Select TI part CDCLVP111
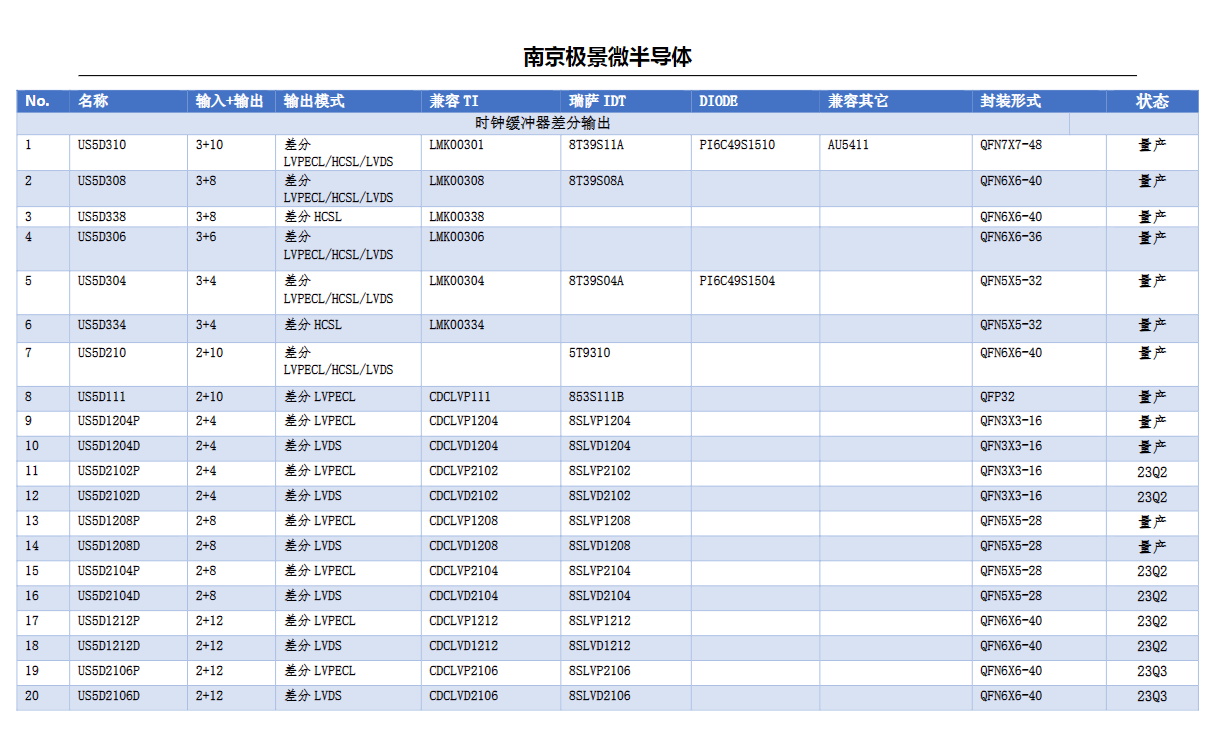 pos(460,397)
